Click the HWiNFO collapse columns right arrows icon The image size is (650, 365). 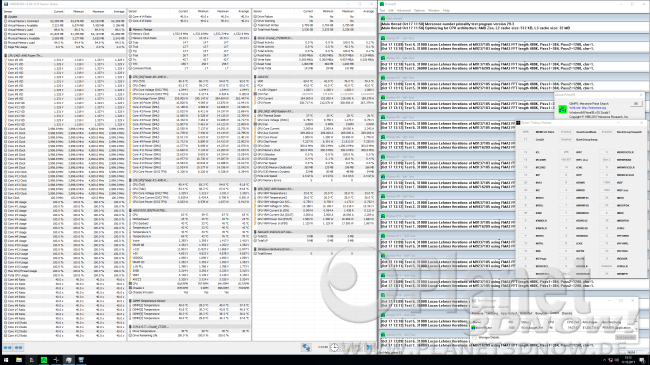(19, 348)
